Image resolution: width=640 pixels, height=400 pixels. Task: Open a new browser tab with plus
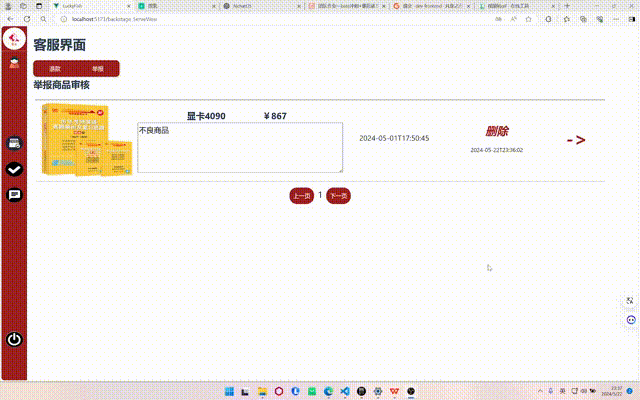point(567,6)
